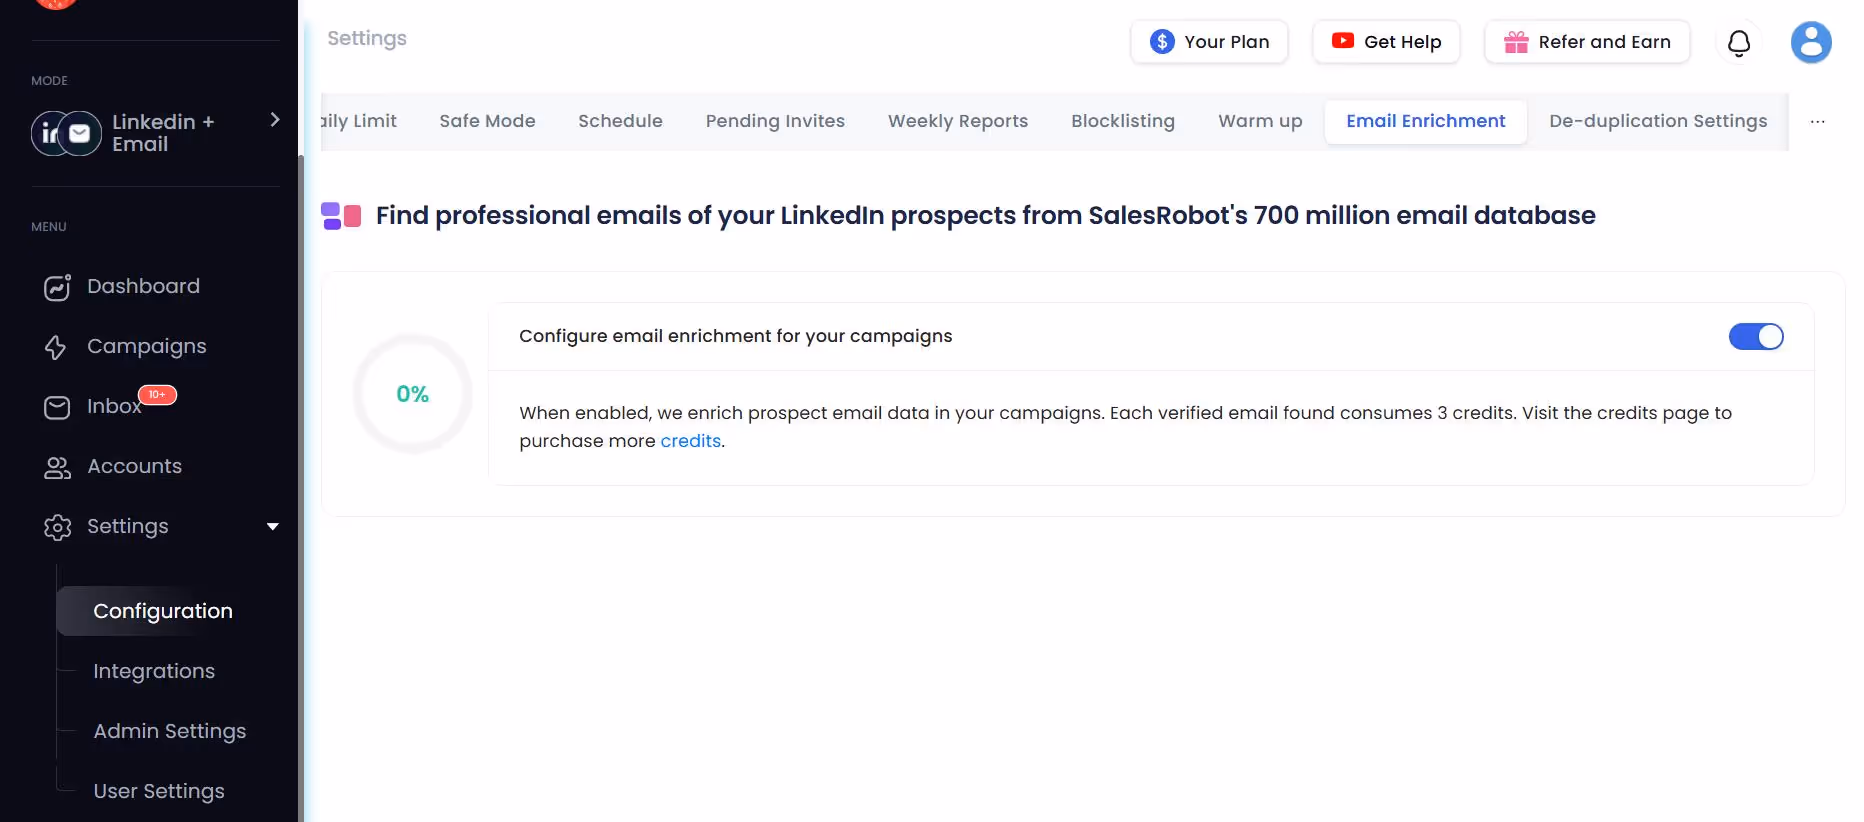Click the 10+ badge on Inbox
This screenshot has width=1864, height=822.
pyautogui.click(x=157, y=394)
